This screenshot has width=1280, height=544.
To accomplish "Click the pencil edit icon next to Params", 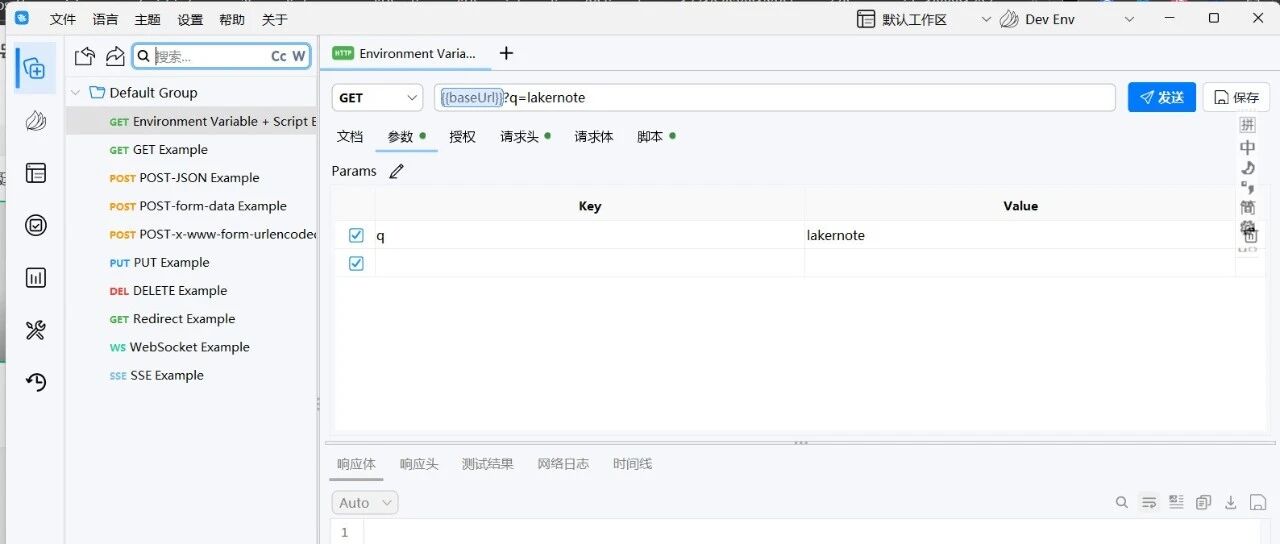I will click(397, 171).
